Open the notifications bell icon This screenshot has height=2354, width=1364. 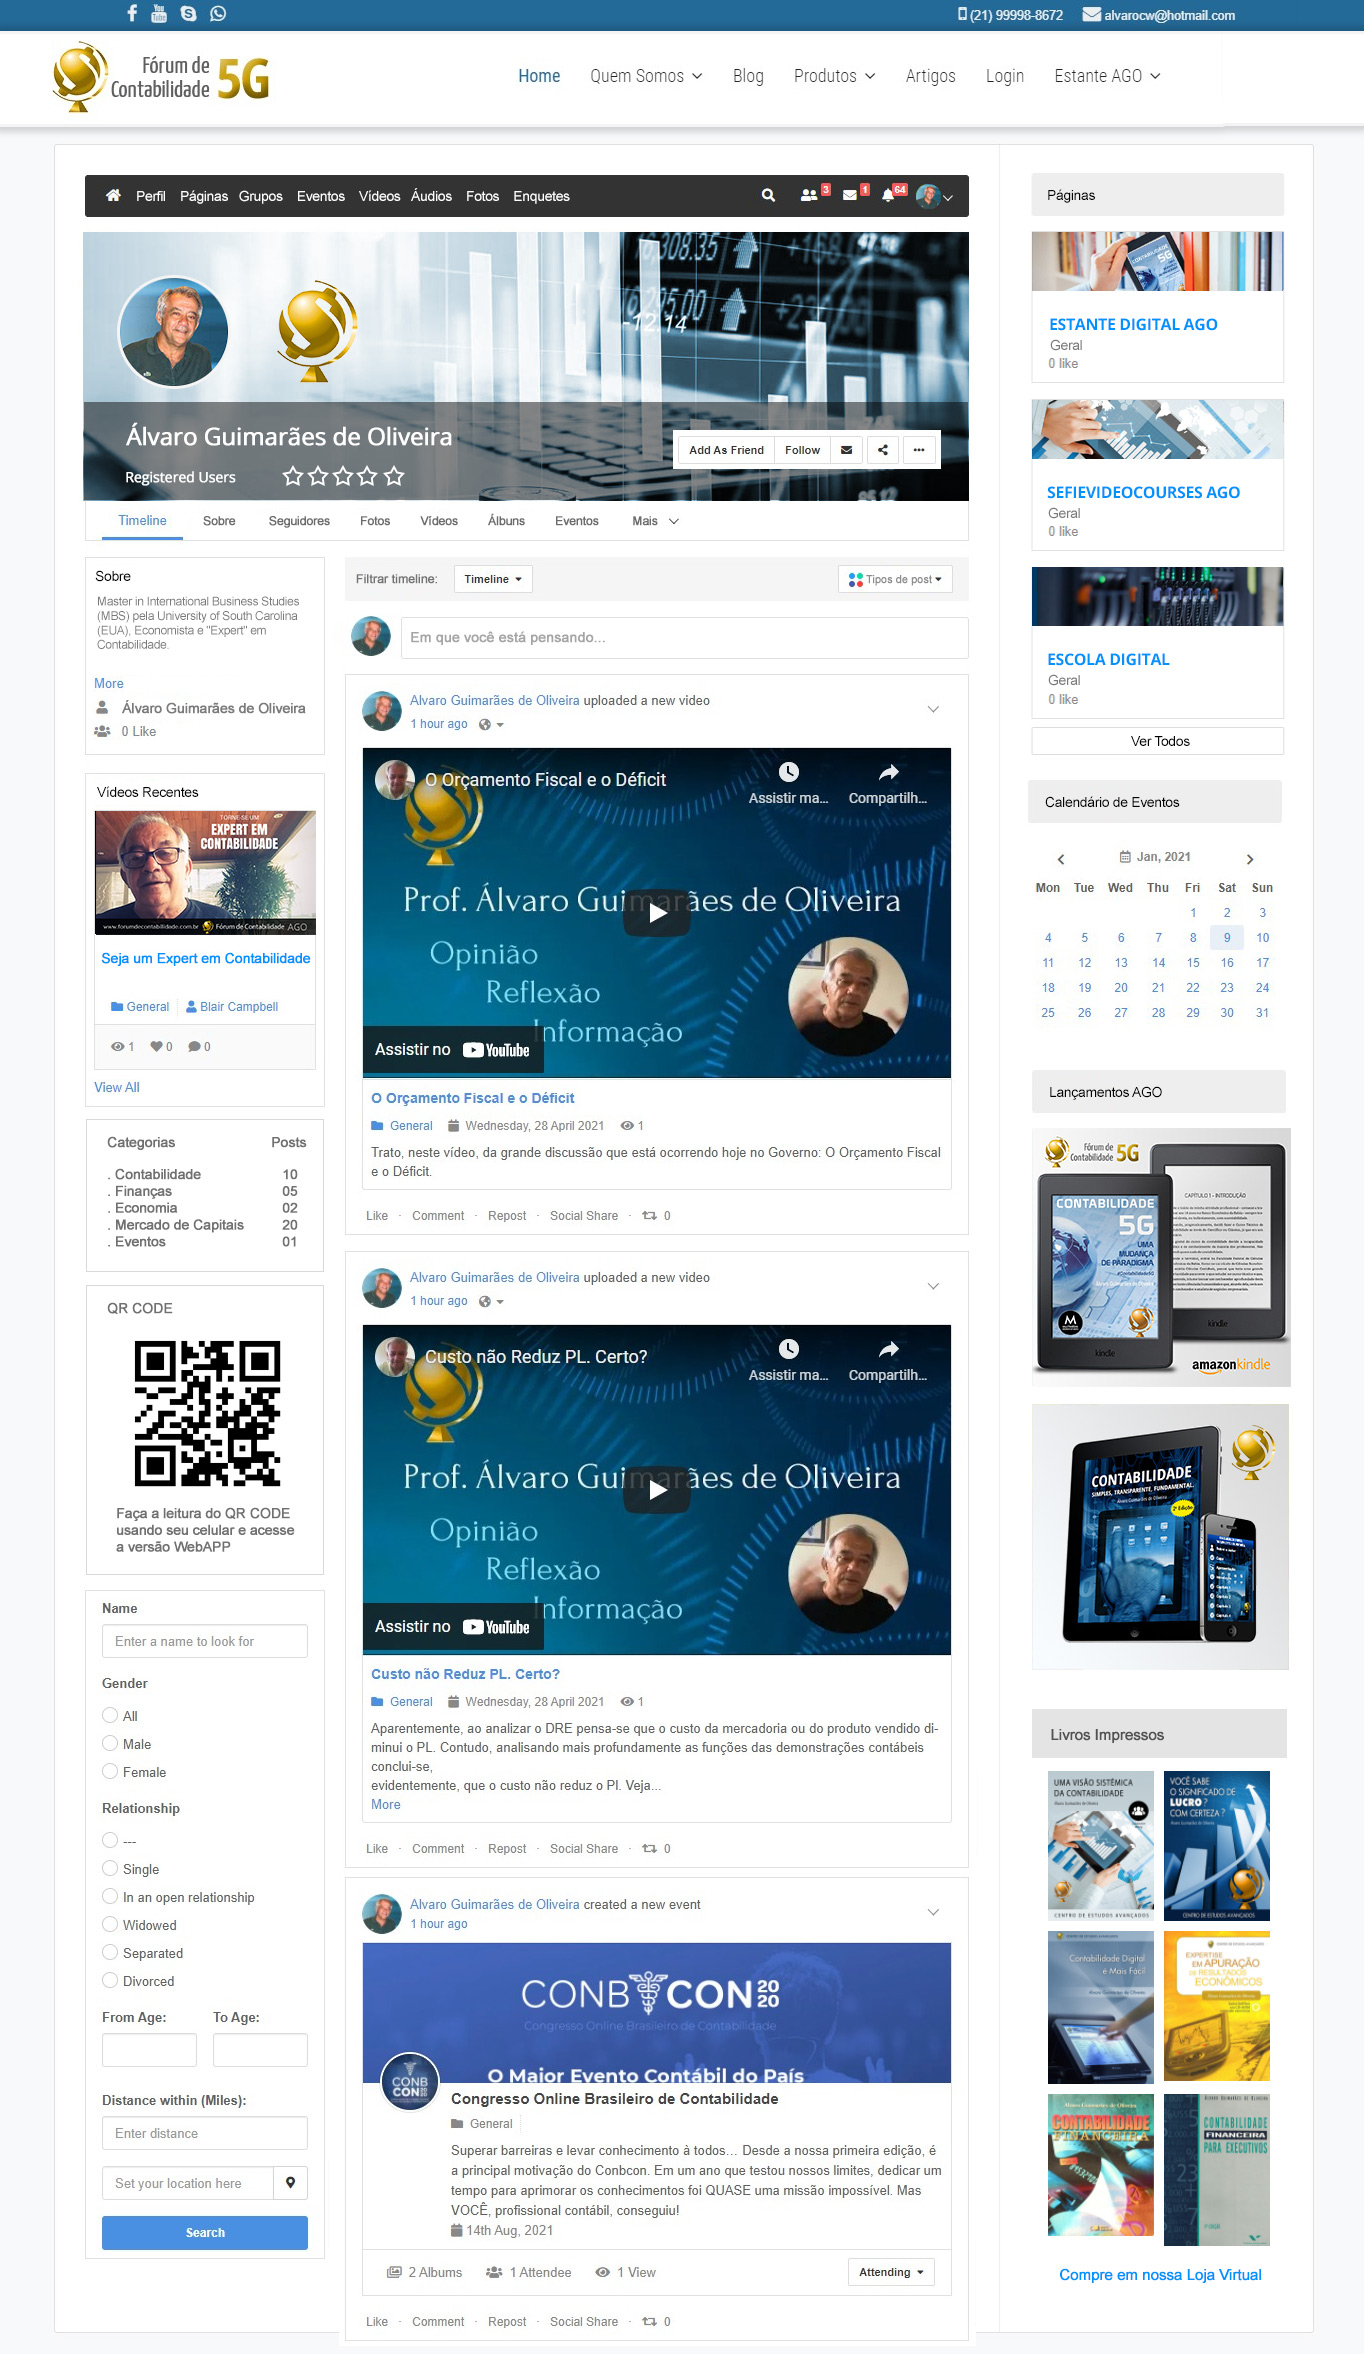click(x=887, y=196)
